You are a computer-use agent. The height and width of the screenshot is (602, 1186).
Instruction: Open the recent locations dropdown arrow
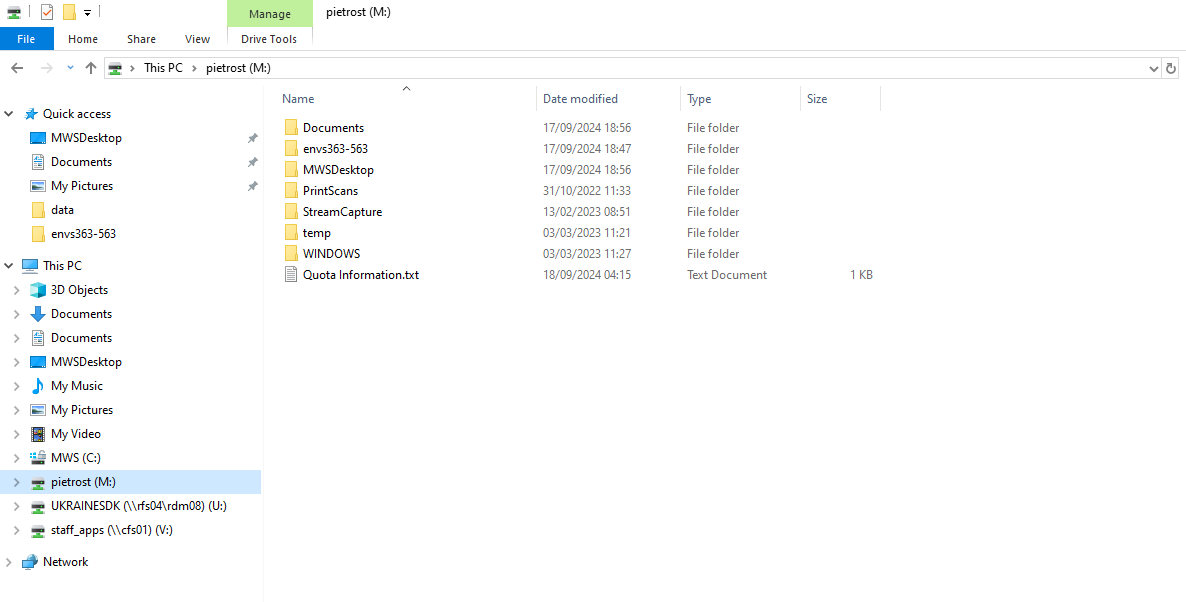(x=70, y=68)
